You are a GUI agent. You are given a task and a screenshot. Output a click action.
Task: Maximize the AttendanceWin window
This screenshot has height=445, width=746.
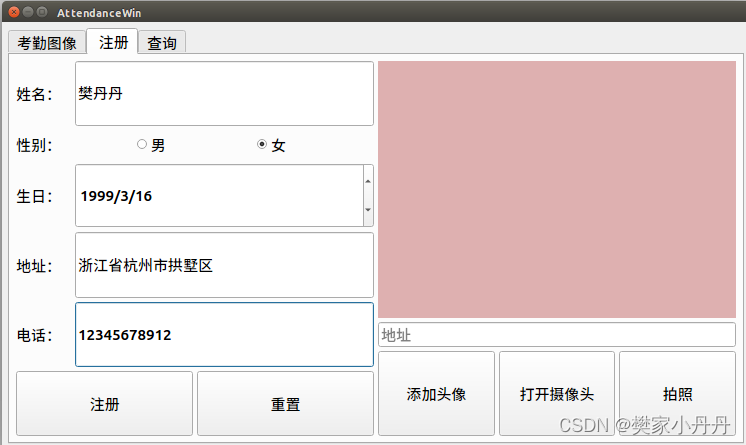[42, 12]
